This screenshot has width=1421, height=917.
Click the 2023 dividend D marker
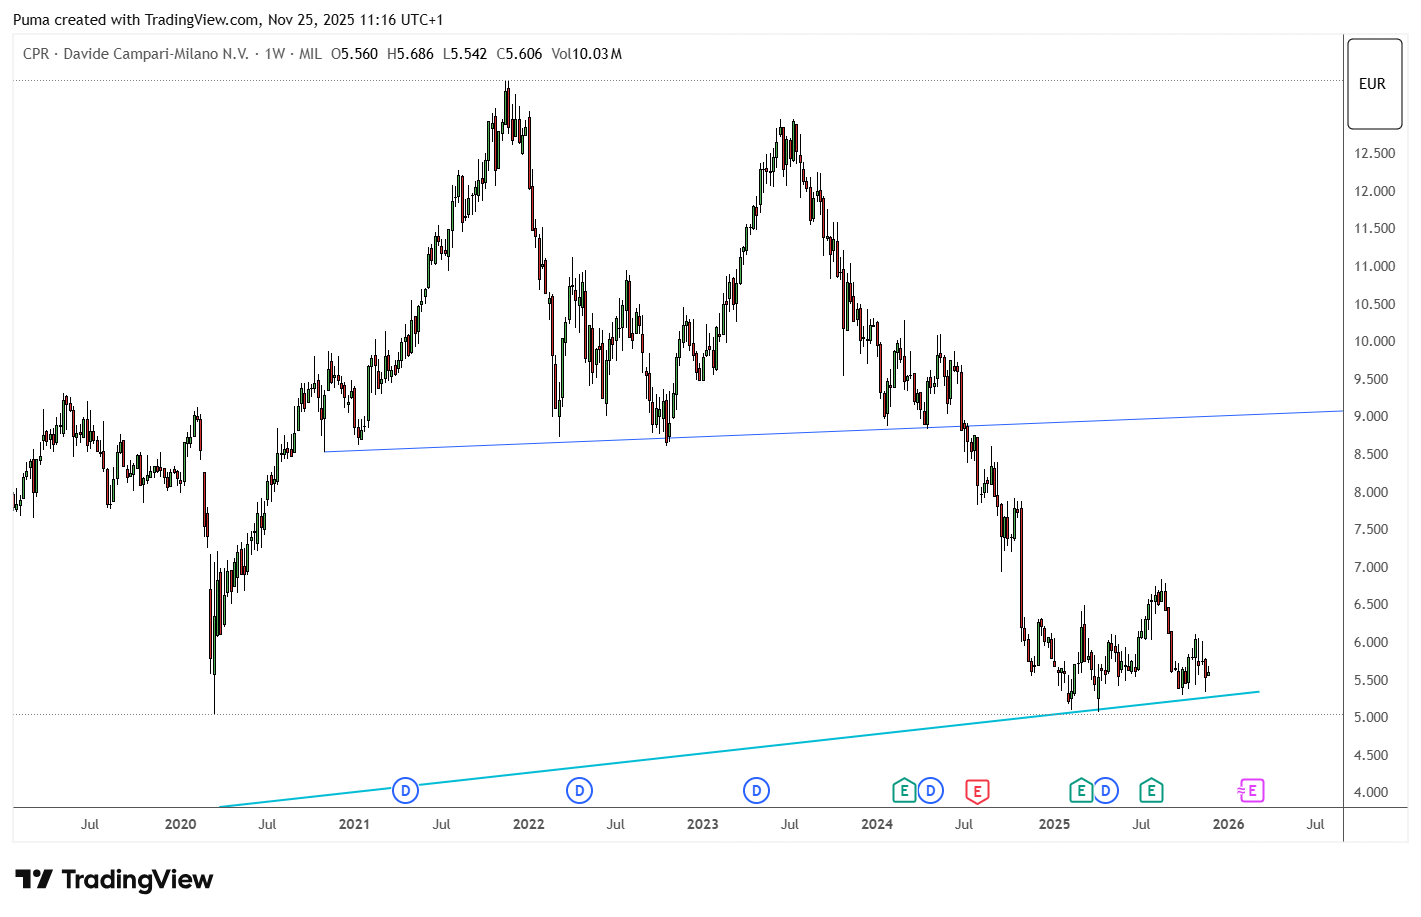(757, 791)
